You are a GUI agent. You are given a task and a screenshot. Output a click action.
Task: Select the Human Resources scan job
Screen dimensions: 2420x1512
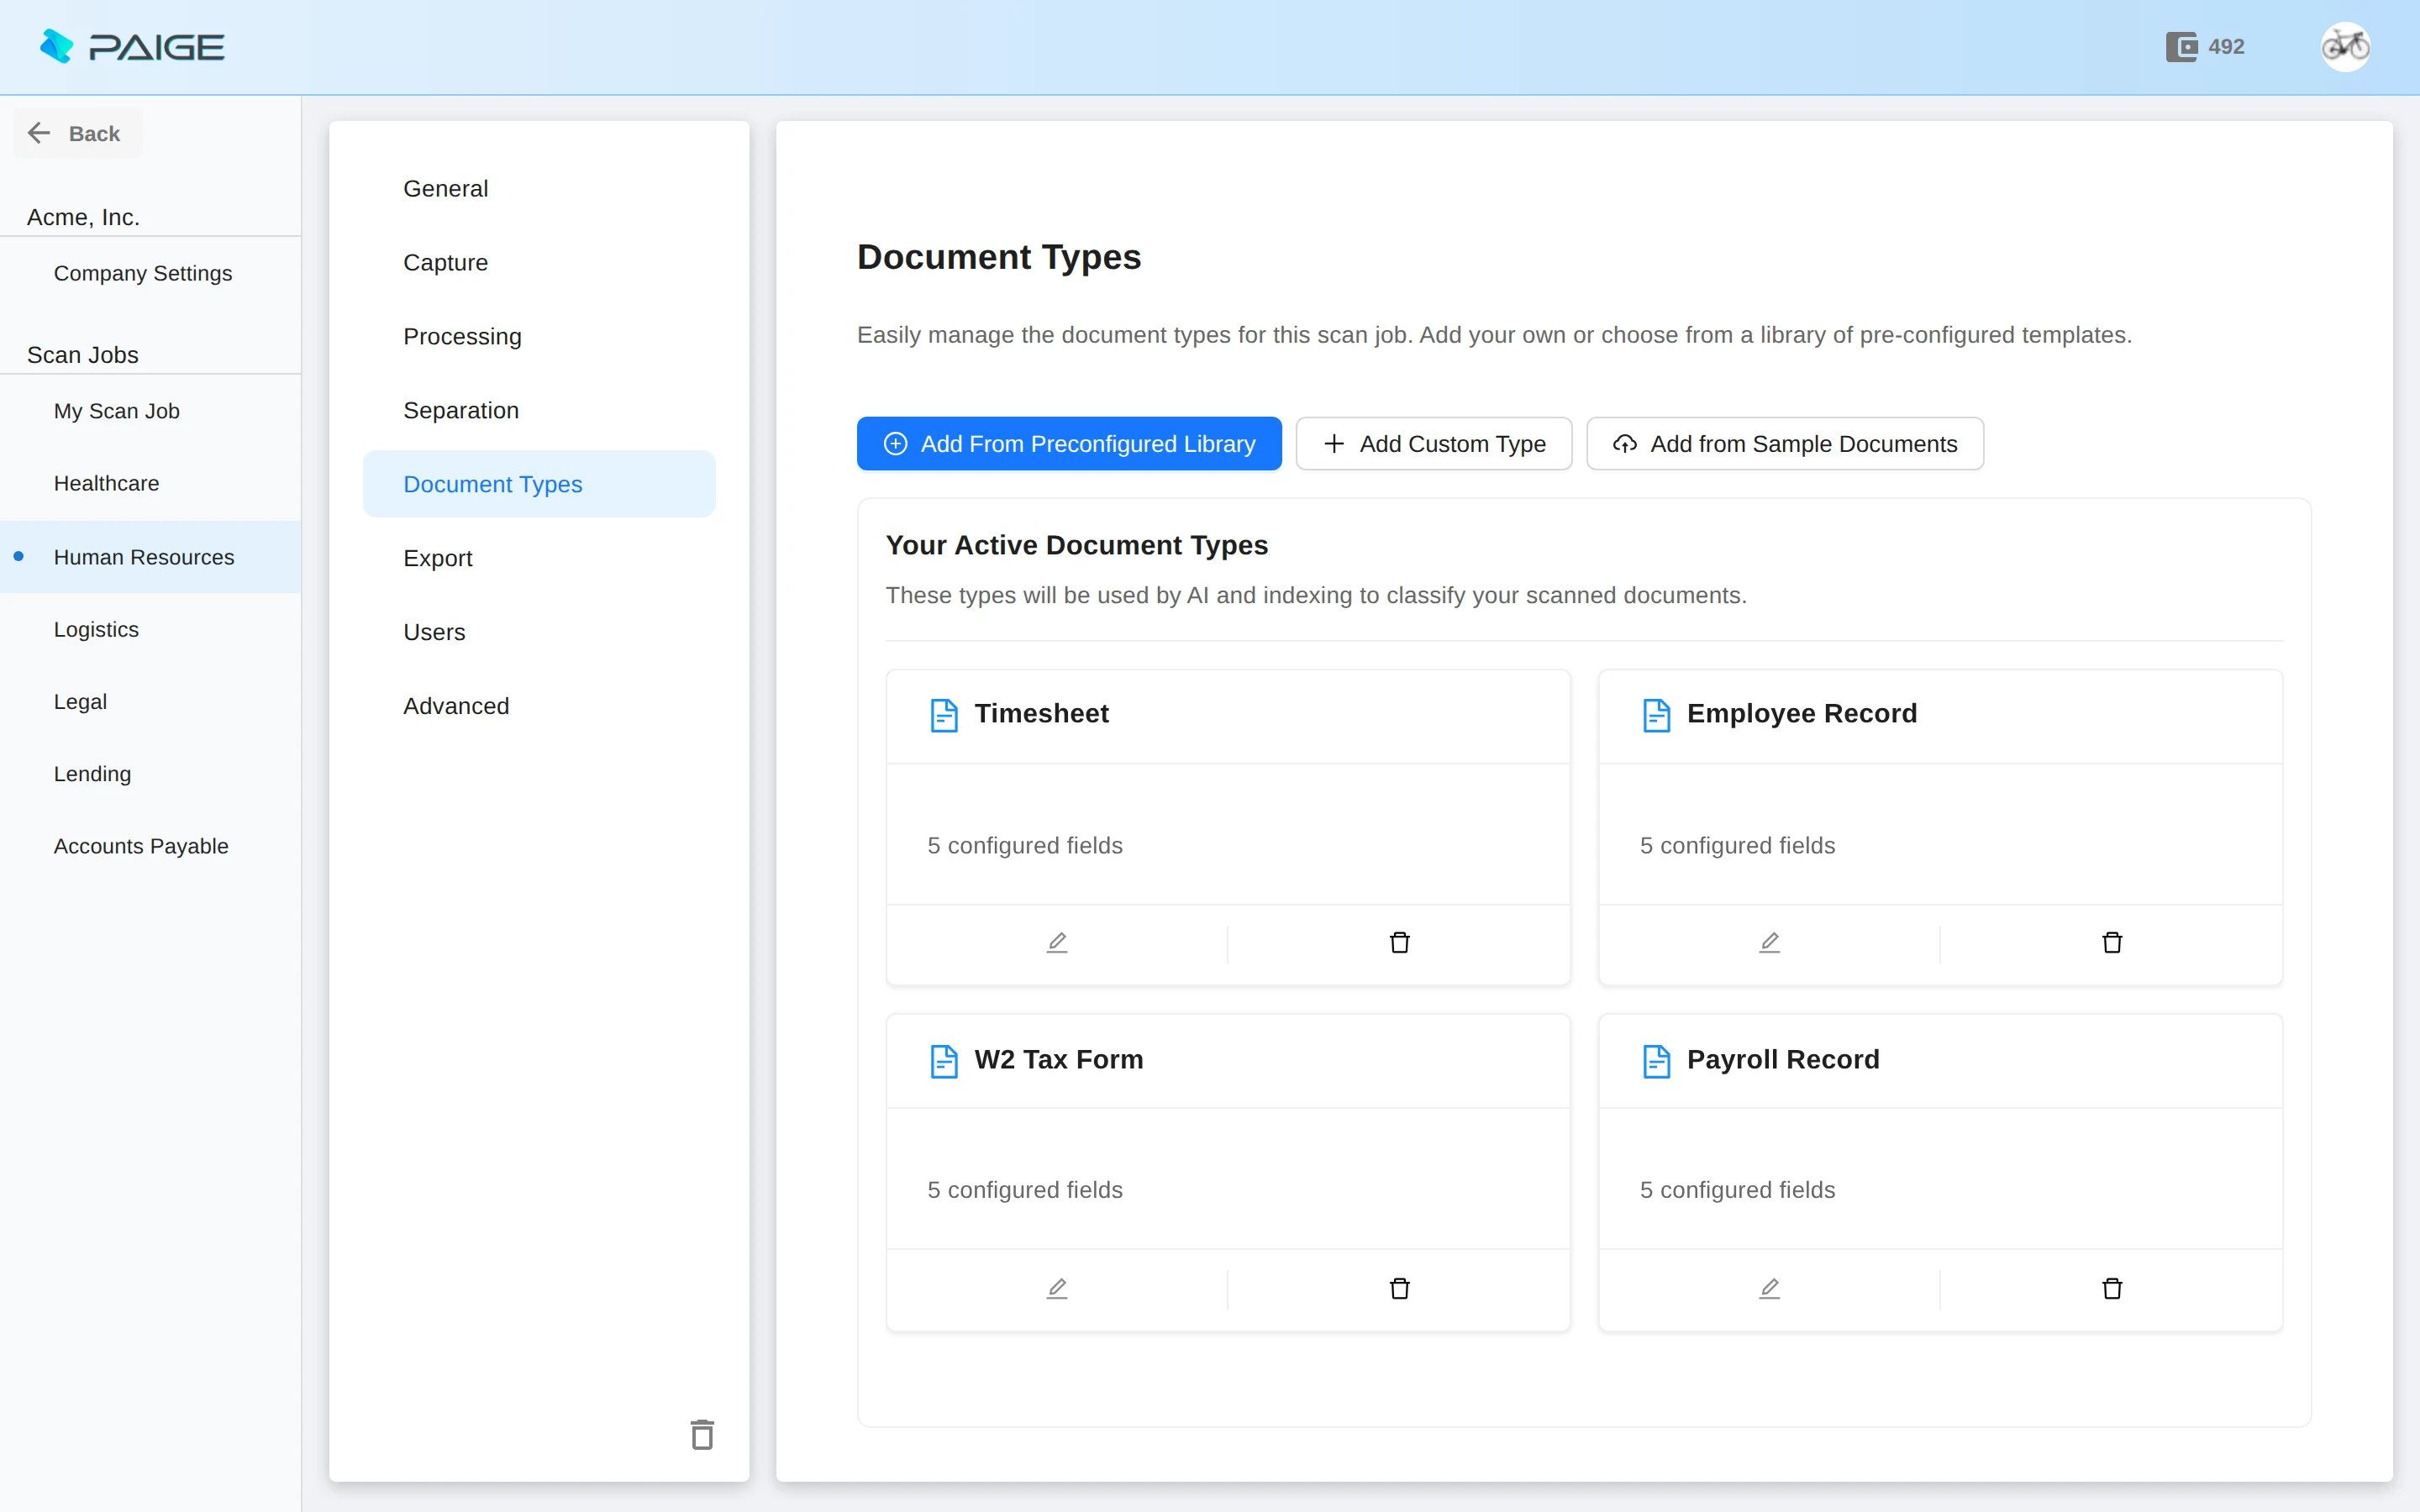150,557
